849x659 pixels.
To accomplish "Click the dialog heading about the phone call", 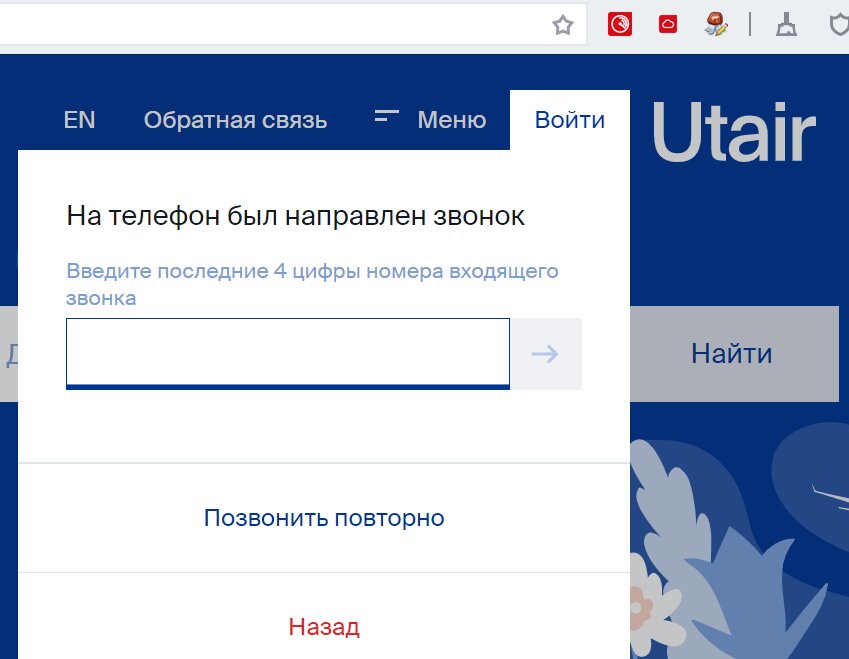I will coord(297,214).
